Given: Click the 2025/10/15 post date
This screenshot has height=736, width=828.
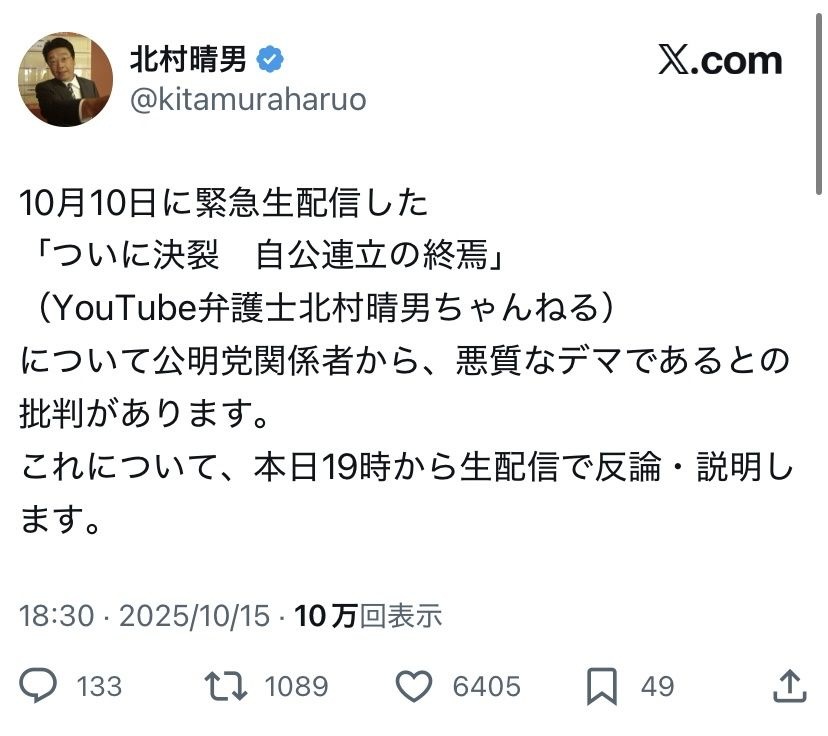Looking at the screenshot, I should 194,615.
